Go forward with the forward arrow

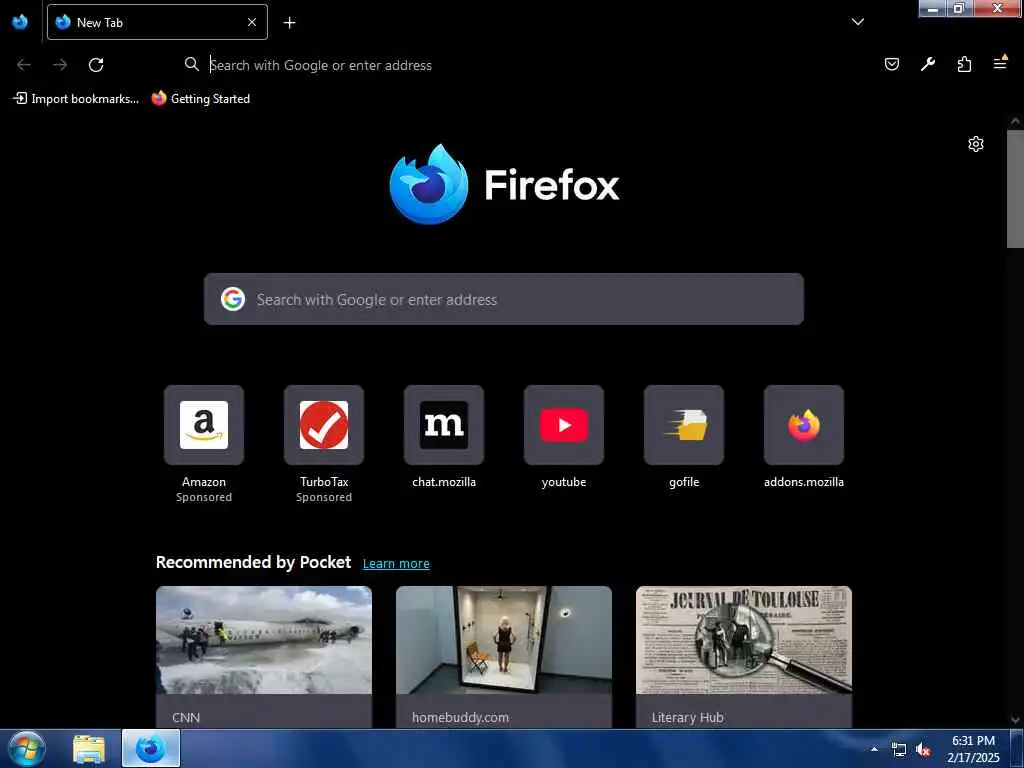pyautogui.click(x=60, y=65)
